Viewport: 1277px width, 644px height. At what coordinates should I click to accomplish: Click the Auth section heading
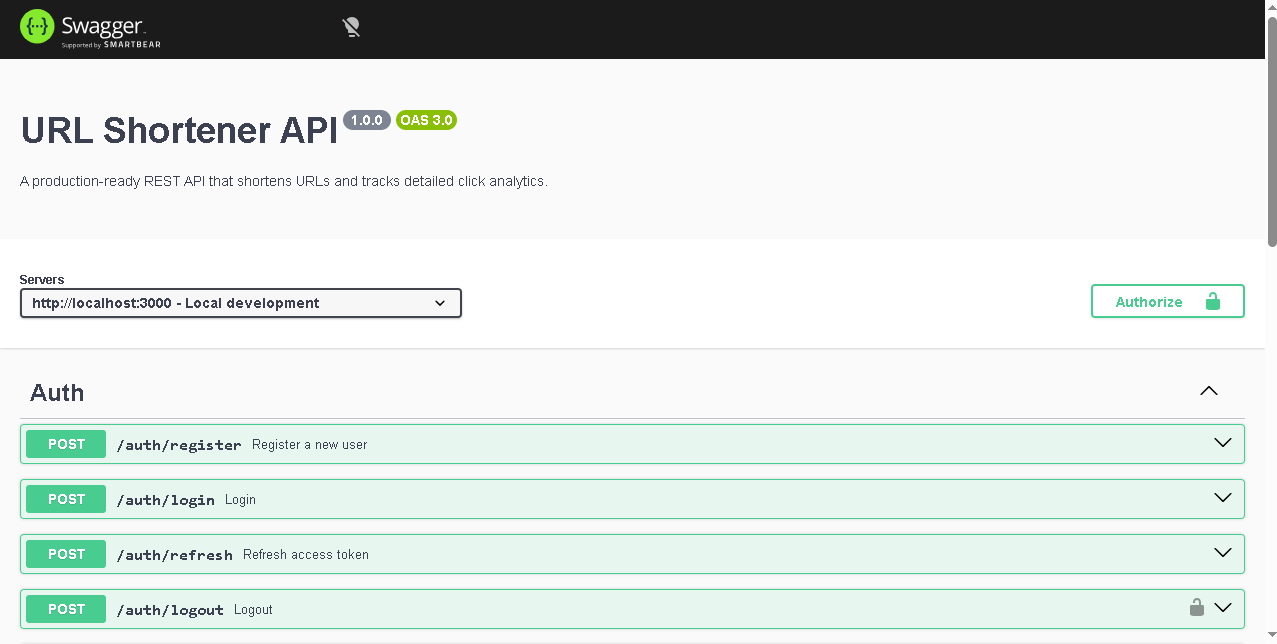(x=57, y=393)
